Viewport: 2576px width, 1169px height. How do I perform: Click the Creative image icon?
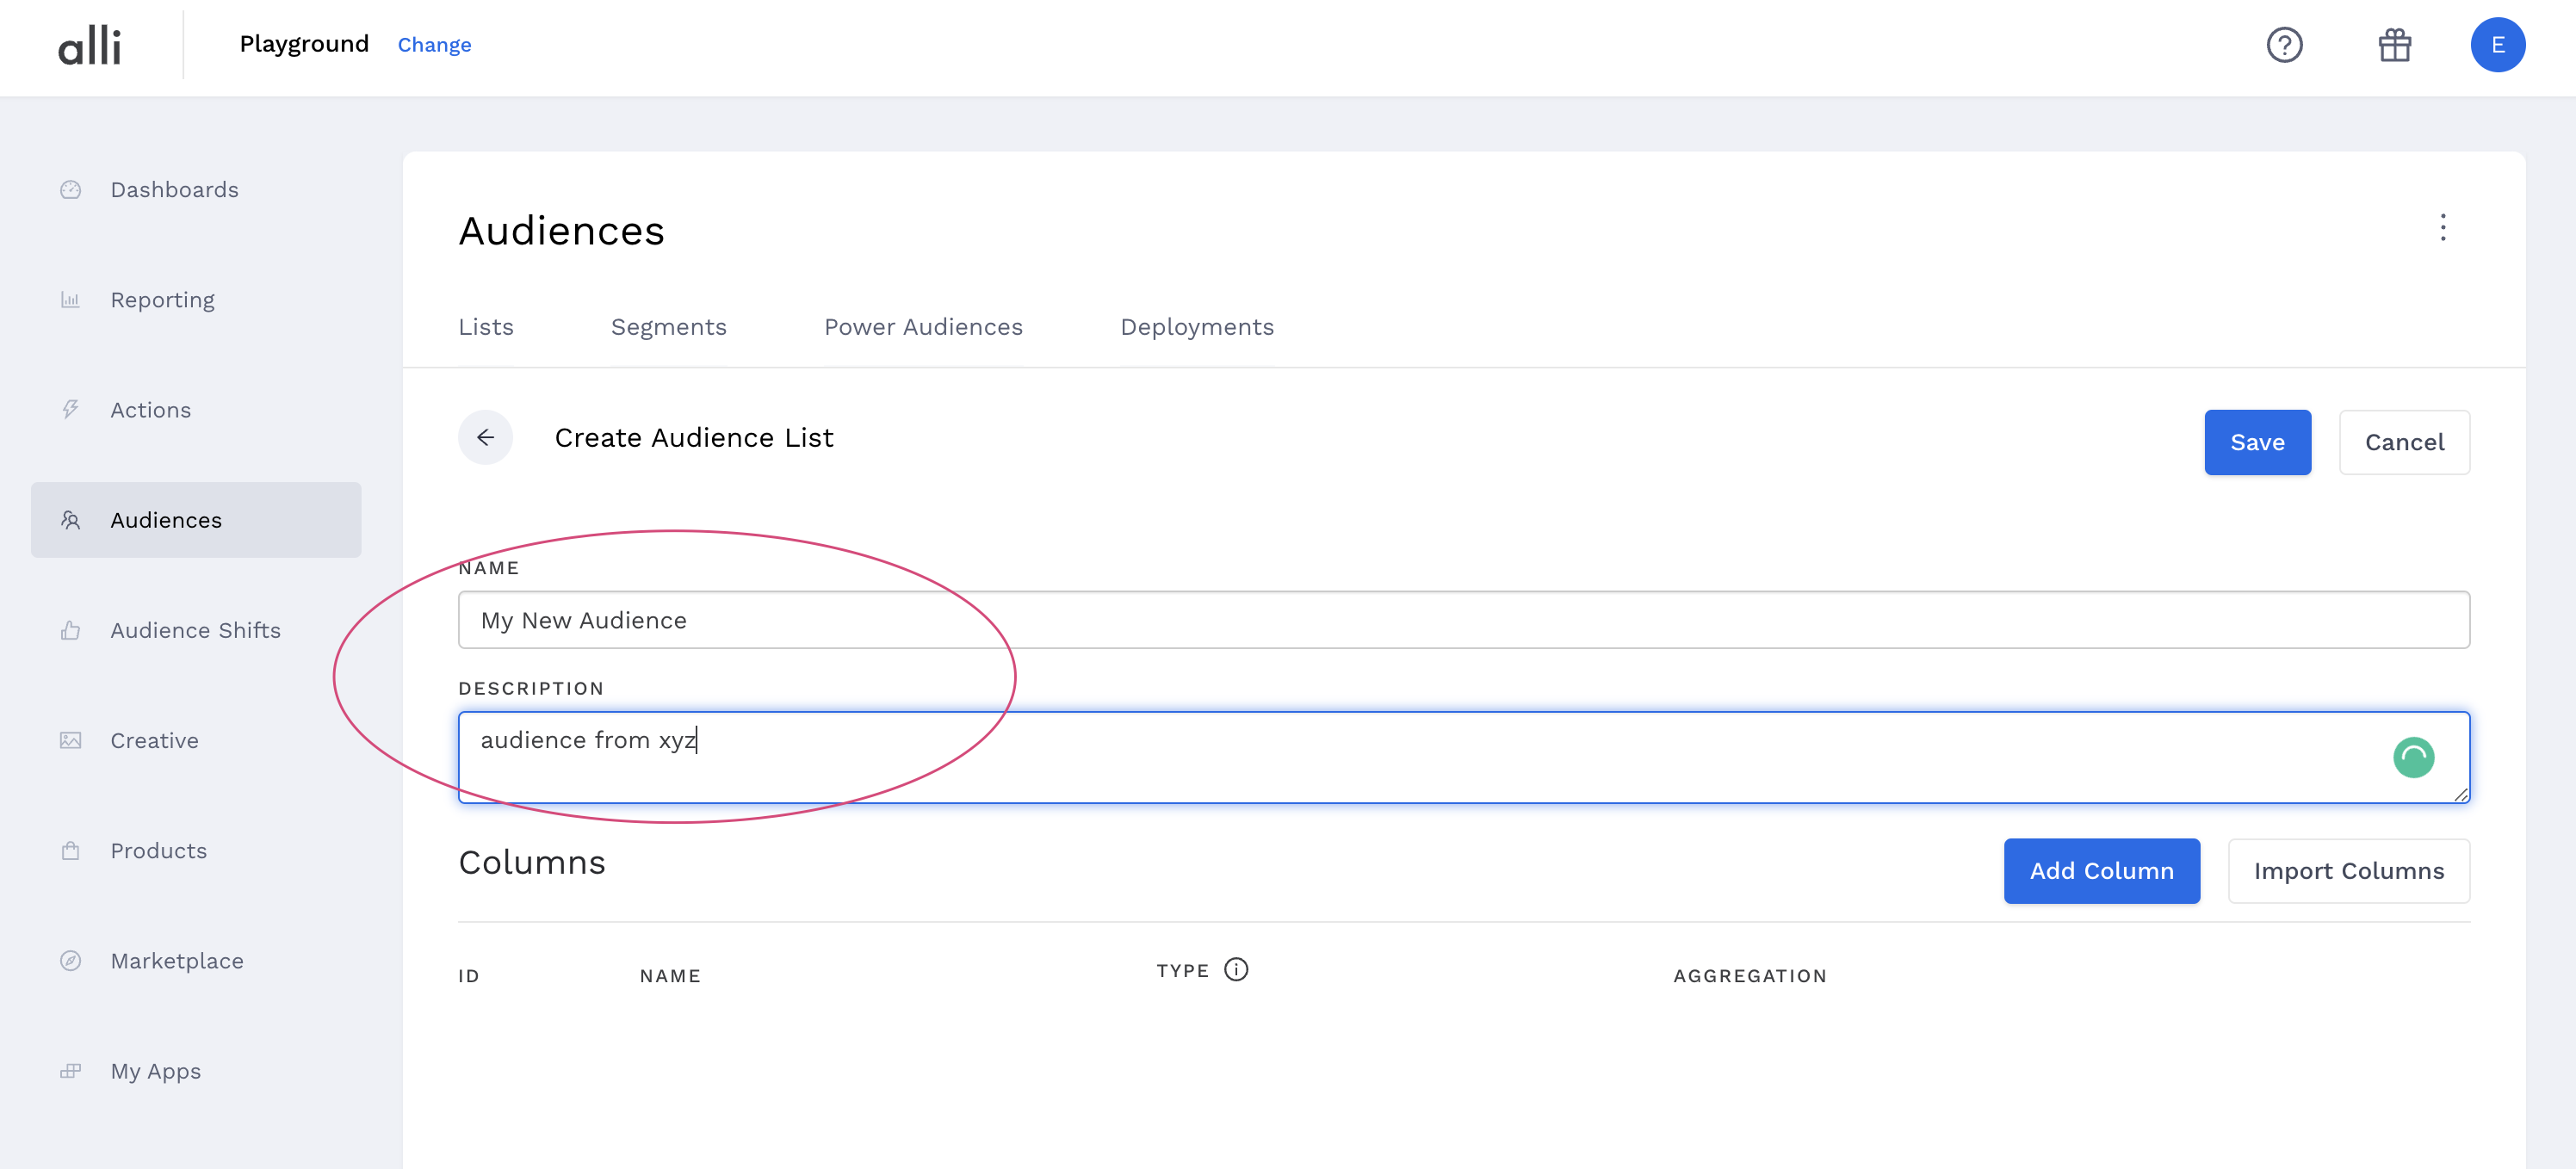pyautogui.click(x=70, y=740)
